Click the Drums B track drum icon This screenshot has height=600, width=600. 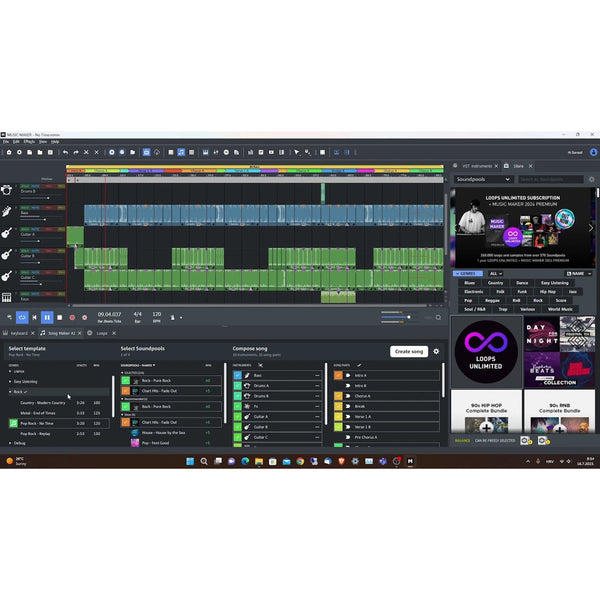(7, 190)
